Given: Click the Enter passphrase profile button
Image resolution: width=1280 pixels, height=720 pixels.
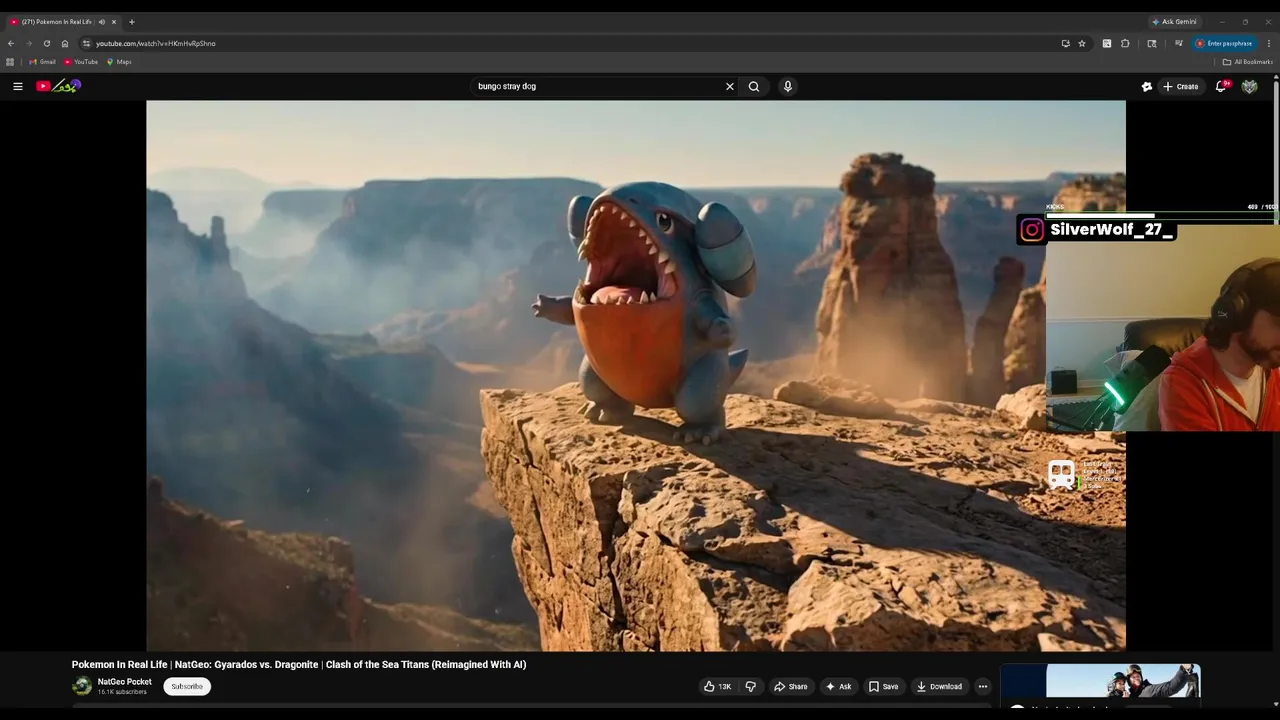Looking at the screenshot, I should click(x=1224, y=43).
